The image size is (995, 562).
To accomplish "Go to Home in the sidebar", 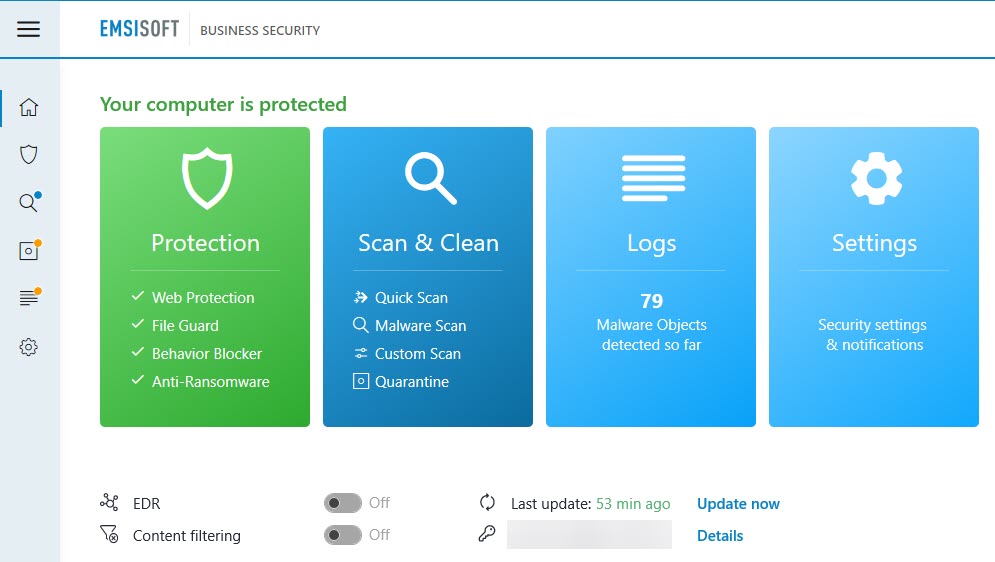I will point(29,107).
